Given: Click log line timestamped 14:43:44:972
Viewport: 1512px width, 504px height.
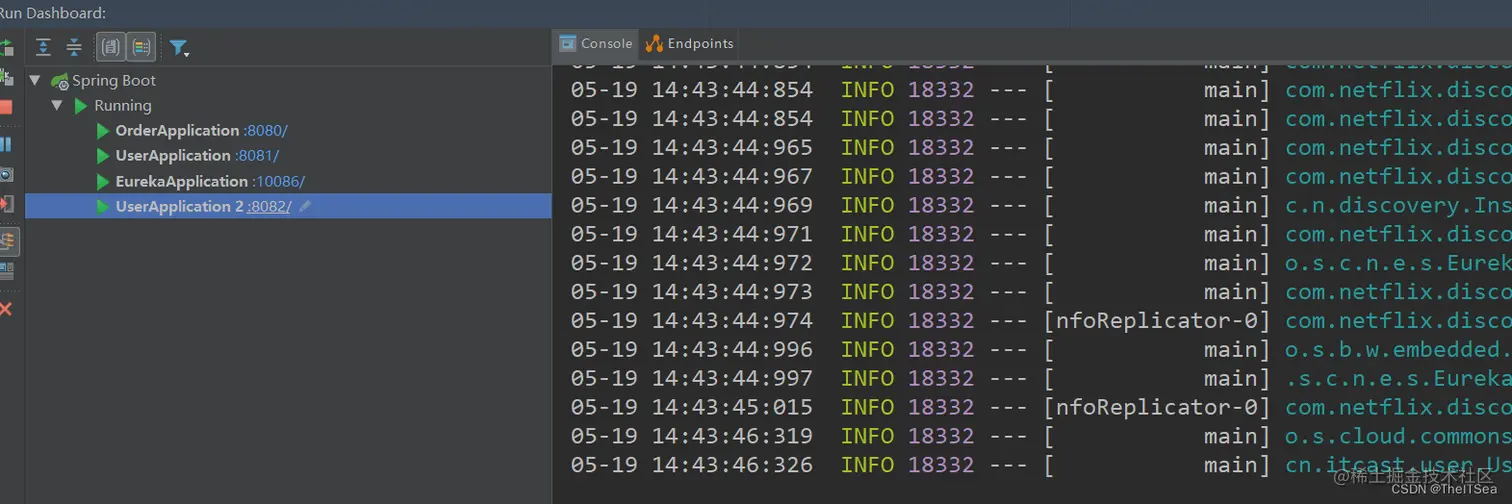Looking at the screenshot, I should [x=1041, y=263].
